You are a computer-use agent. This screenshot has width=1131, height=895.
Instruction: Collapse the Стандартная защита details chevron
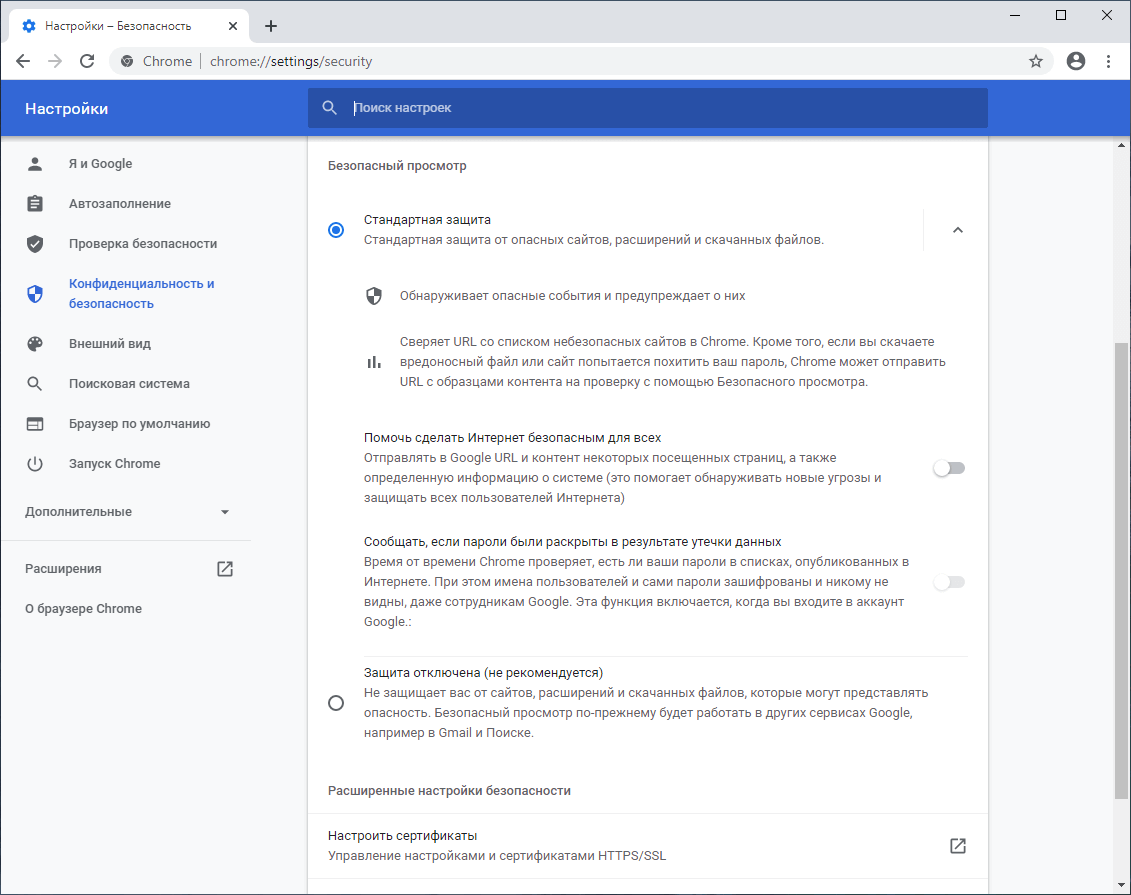point(958,230)
